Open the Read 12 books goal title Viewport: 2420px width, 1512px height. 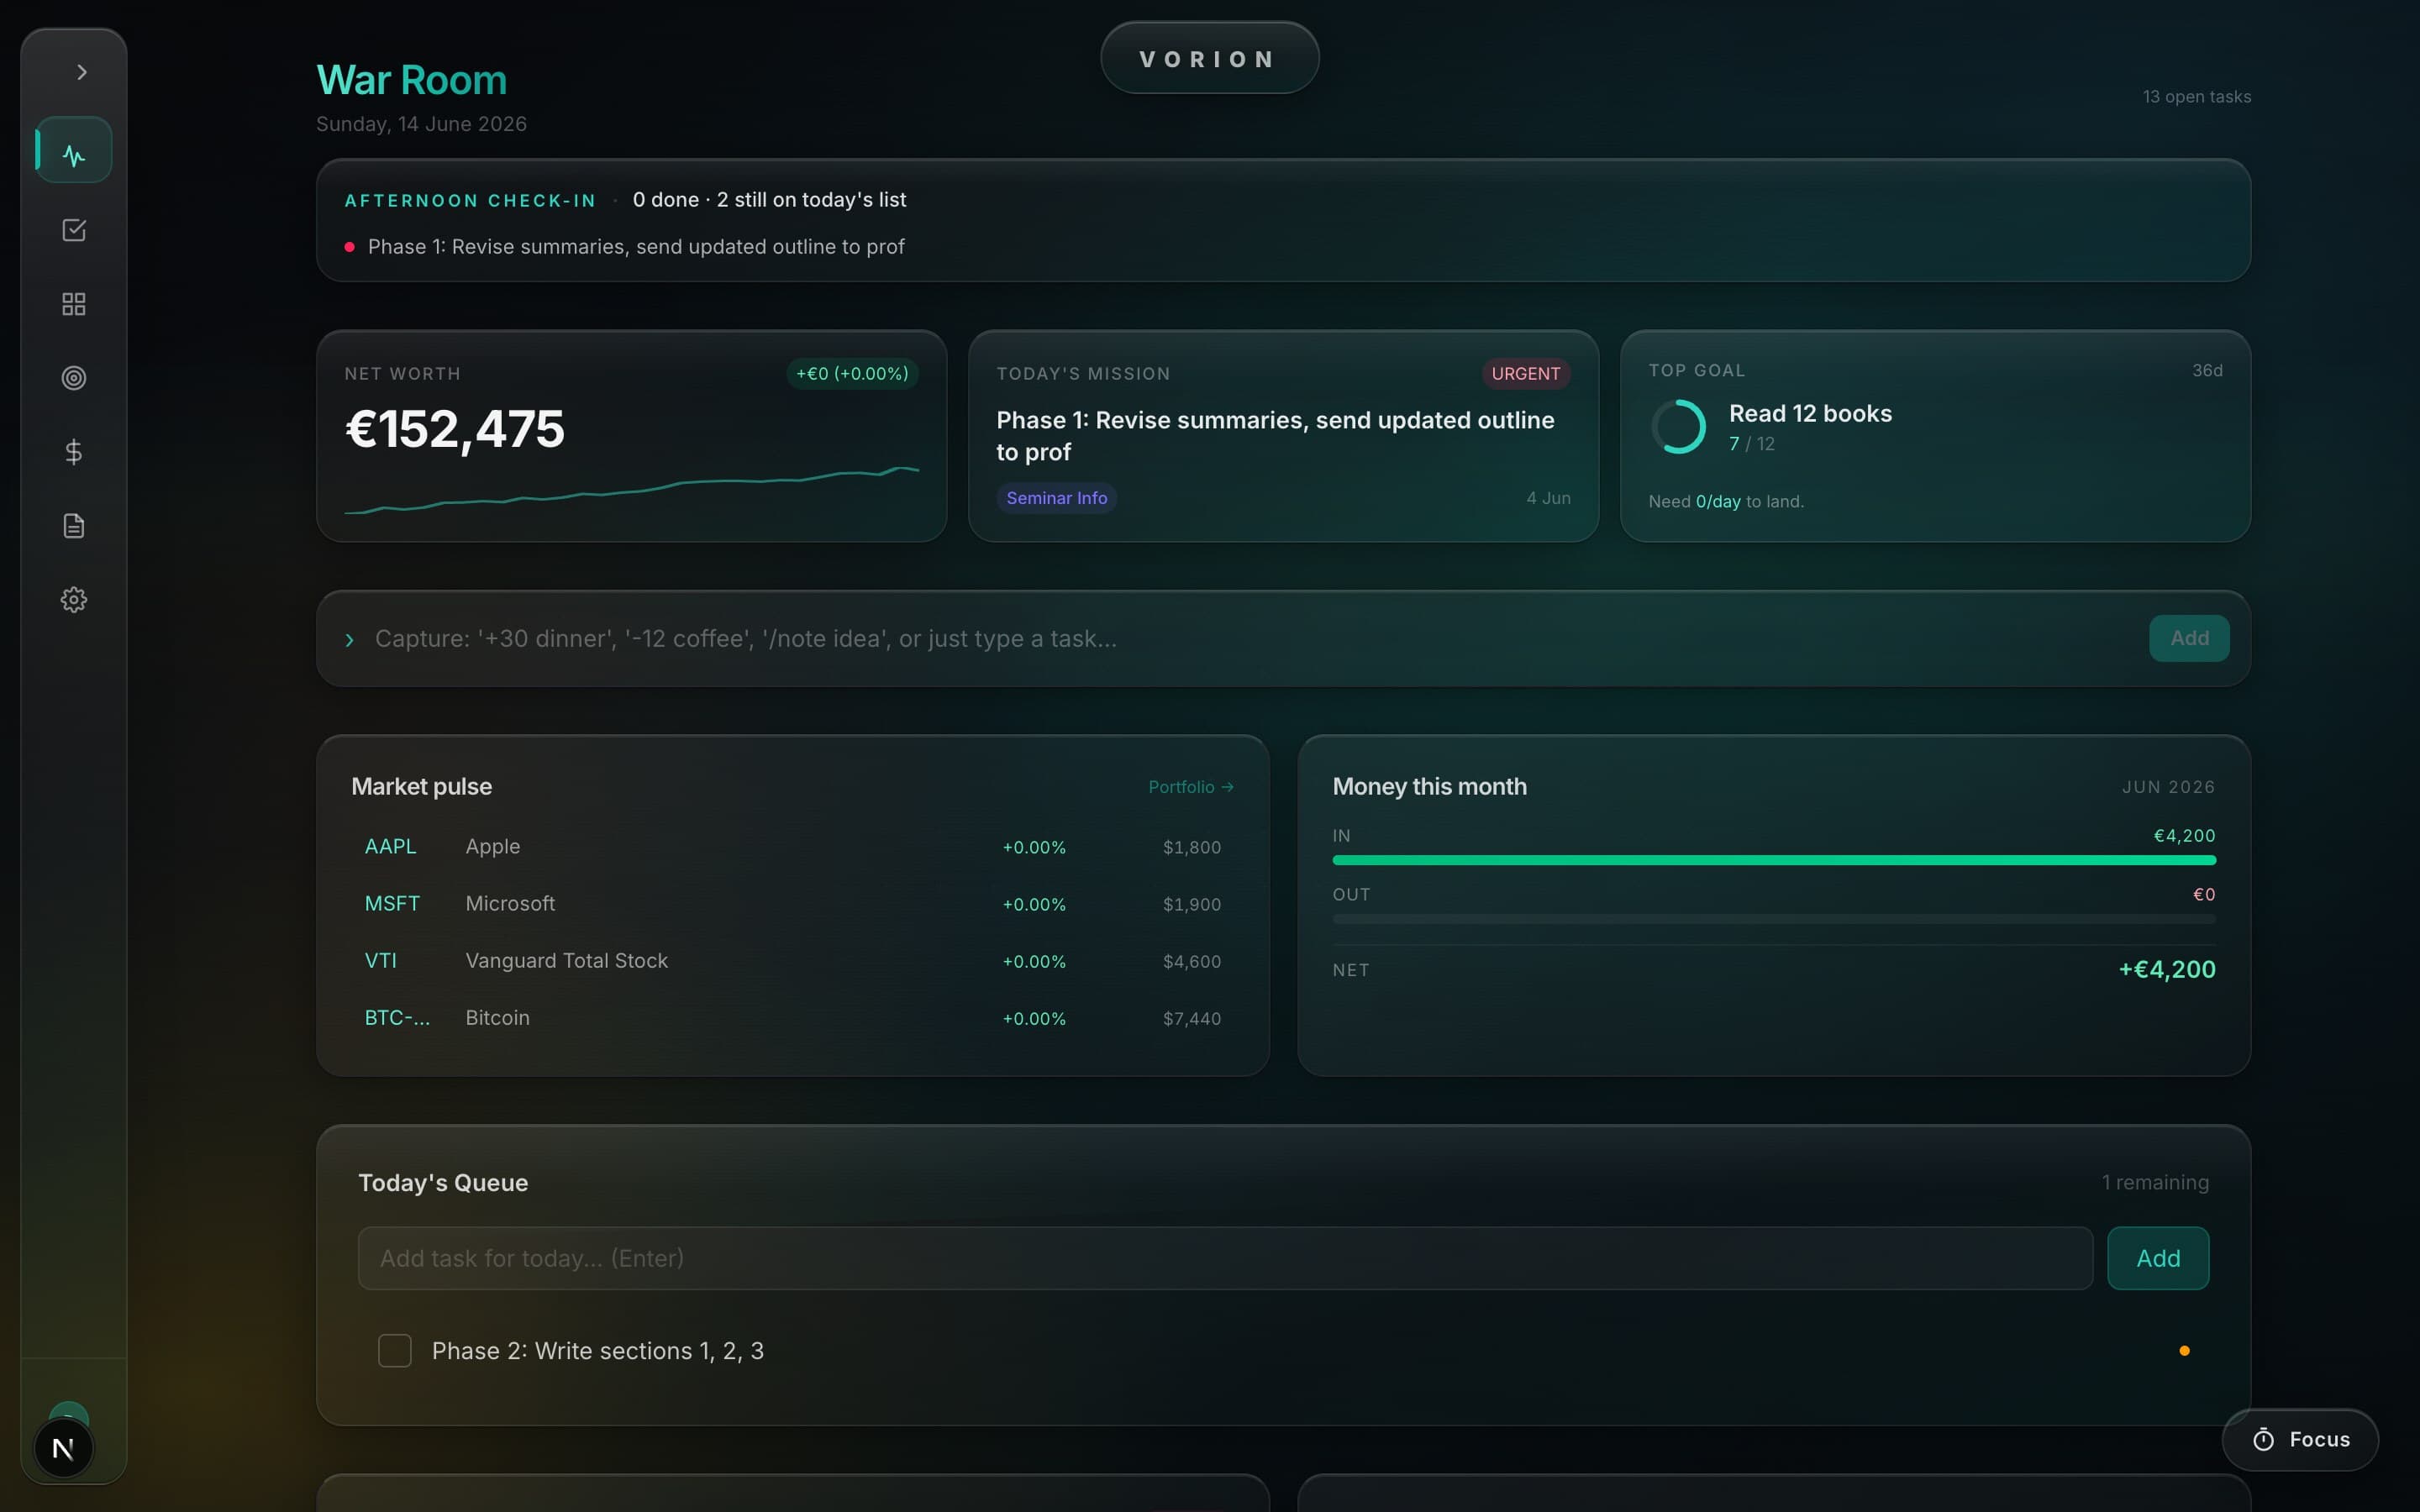(x=1810, y=414)
